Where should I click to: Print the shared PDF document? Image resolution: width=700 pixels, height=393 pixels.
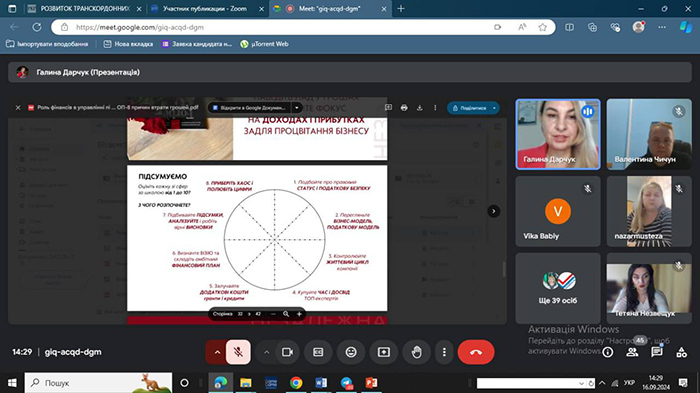(404, 108)
